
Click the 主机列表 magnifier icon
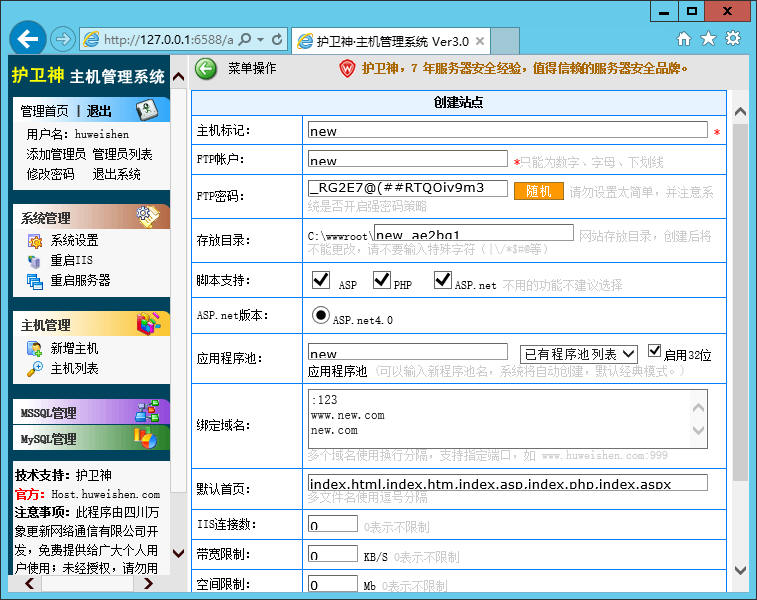tap(34, 369)
